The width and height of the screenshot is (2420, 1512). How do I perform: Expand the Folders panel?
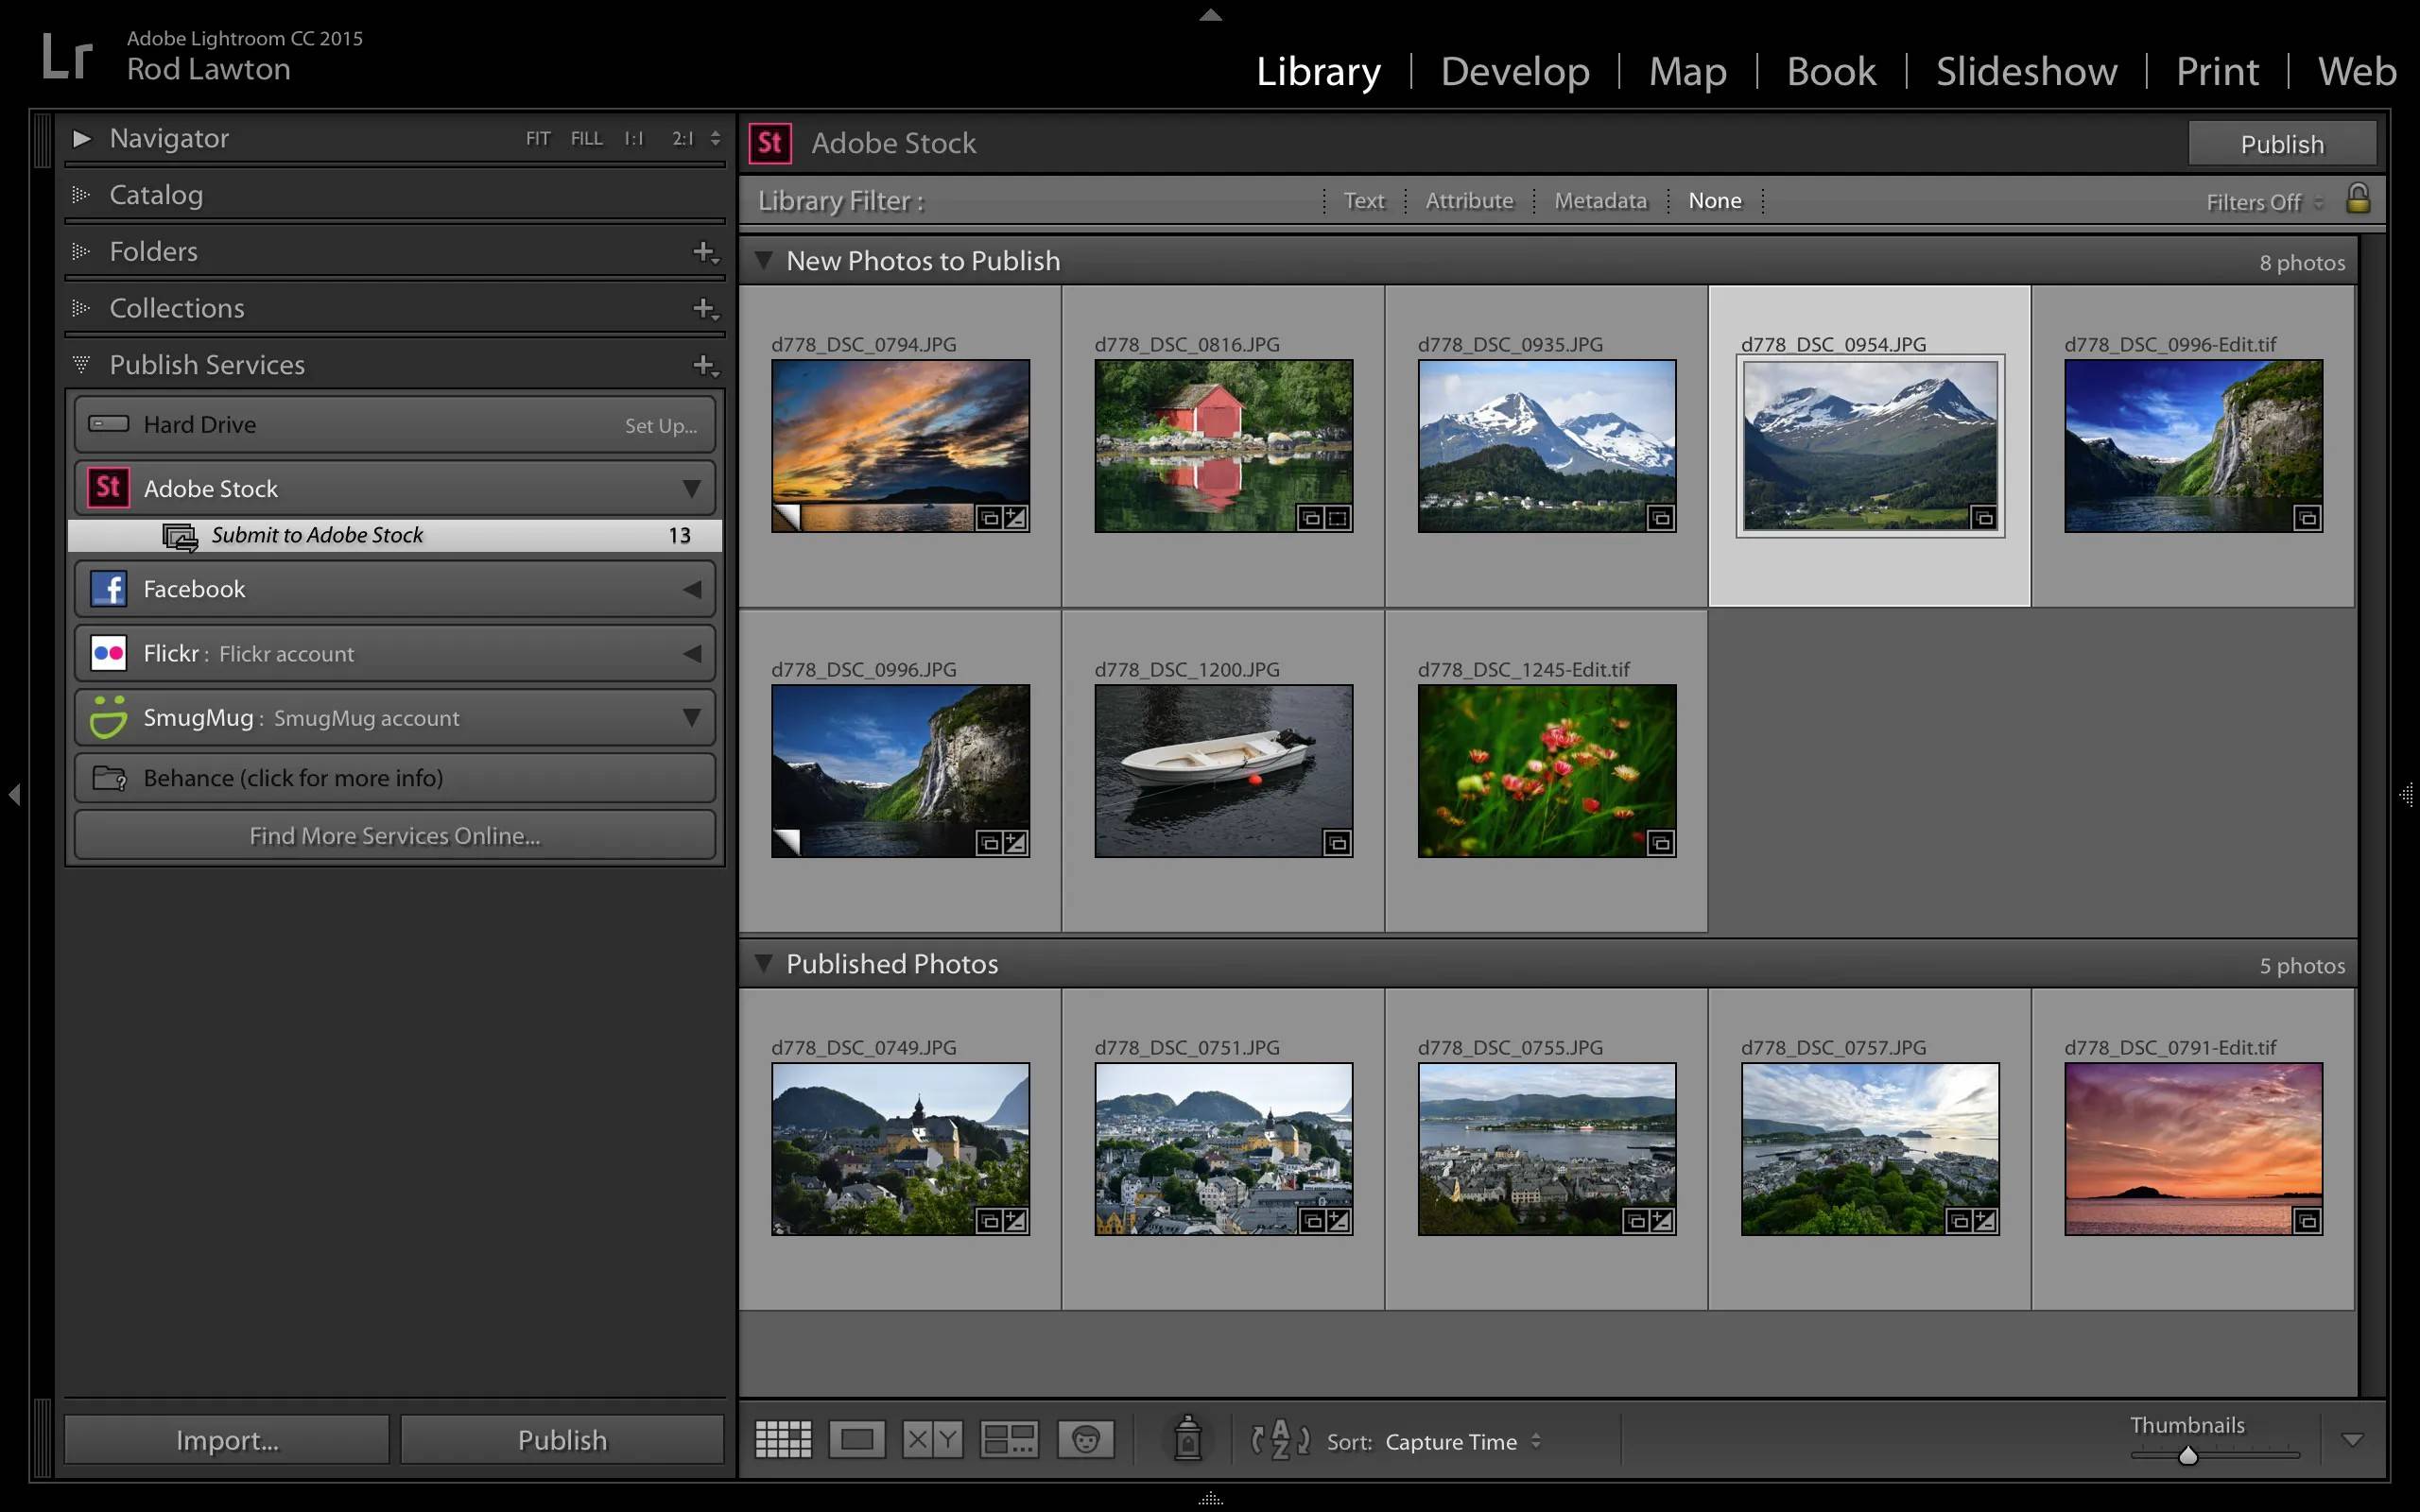coord(81,252)
